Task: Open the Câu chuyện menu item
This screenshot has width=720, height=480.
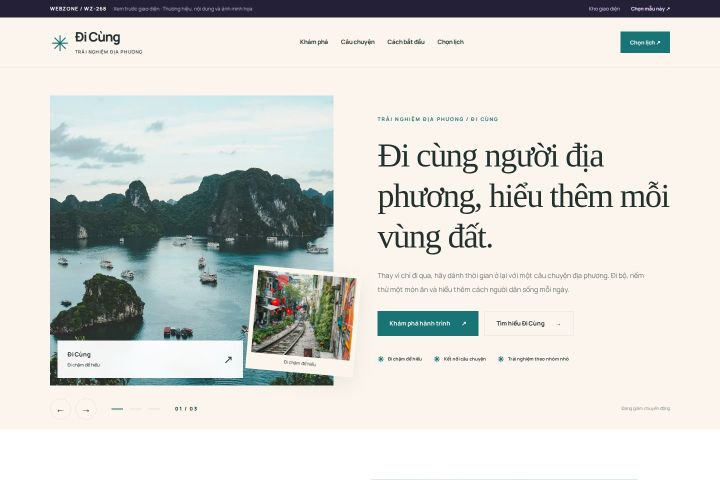Action: click(357, 42)
